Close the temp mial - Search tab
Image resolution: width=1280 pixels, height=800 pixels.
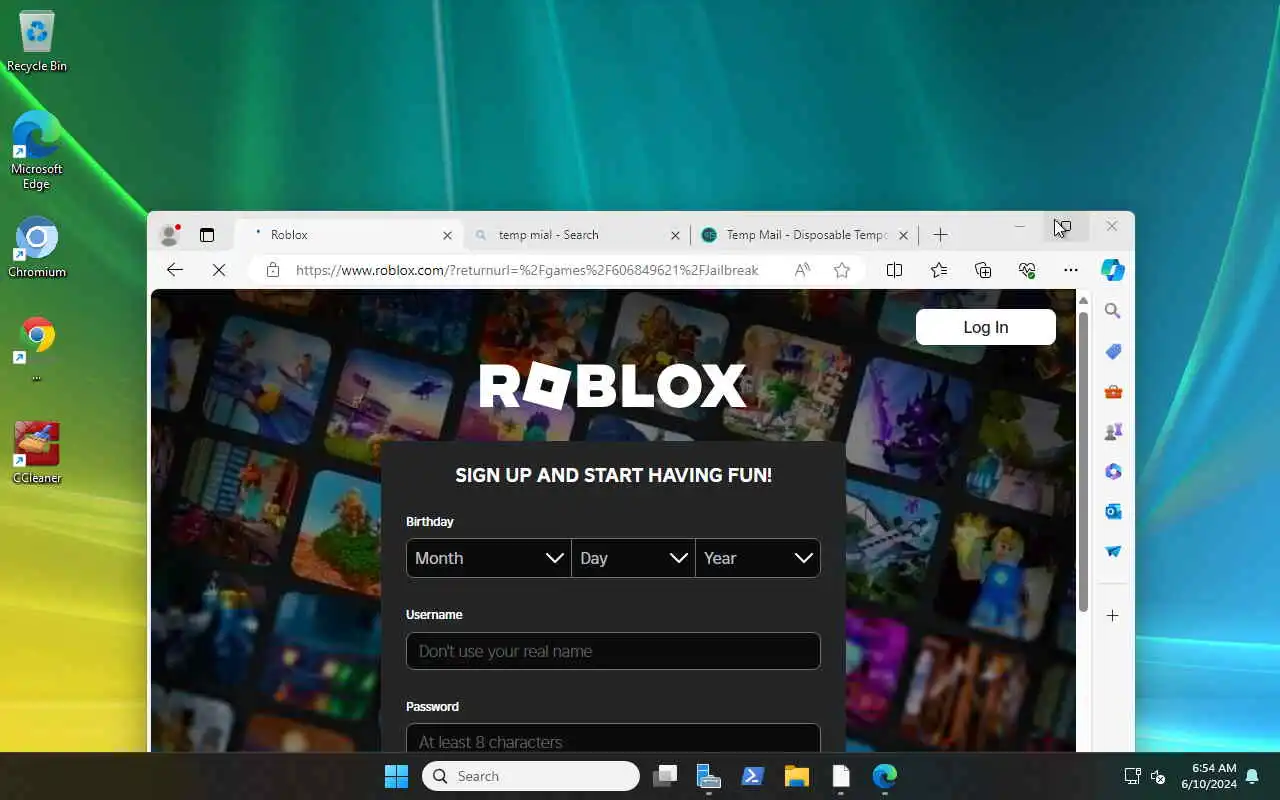(675, 236)
